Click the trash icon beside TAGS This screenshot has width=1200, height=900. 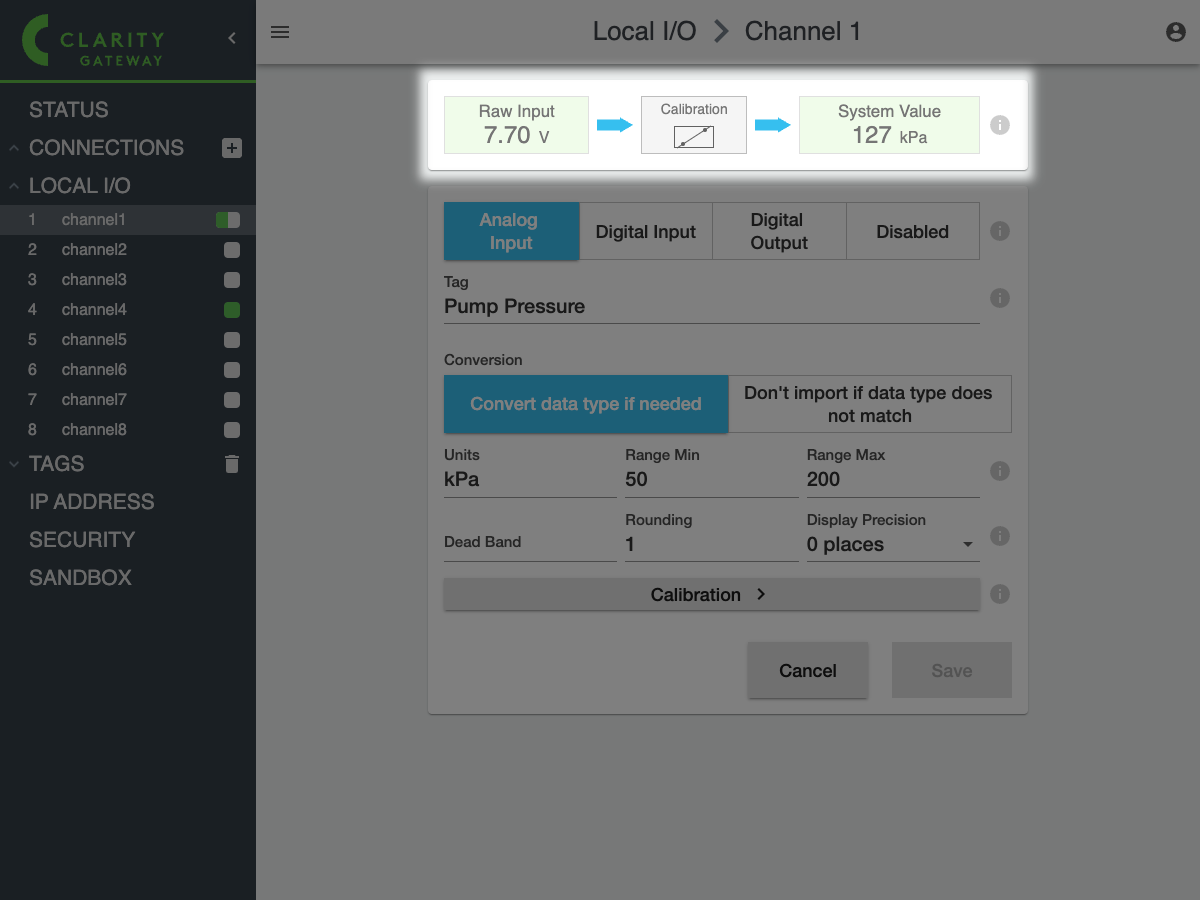point(232,464)
